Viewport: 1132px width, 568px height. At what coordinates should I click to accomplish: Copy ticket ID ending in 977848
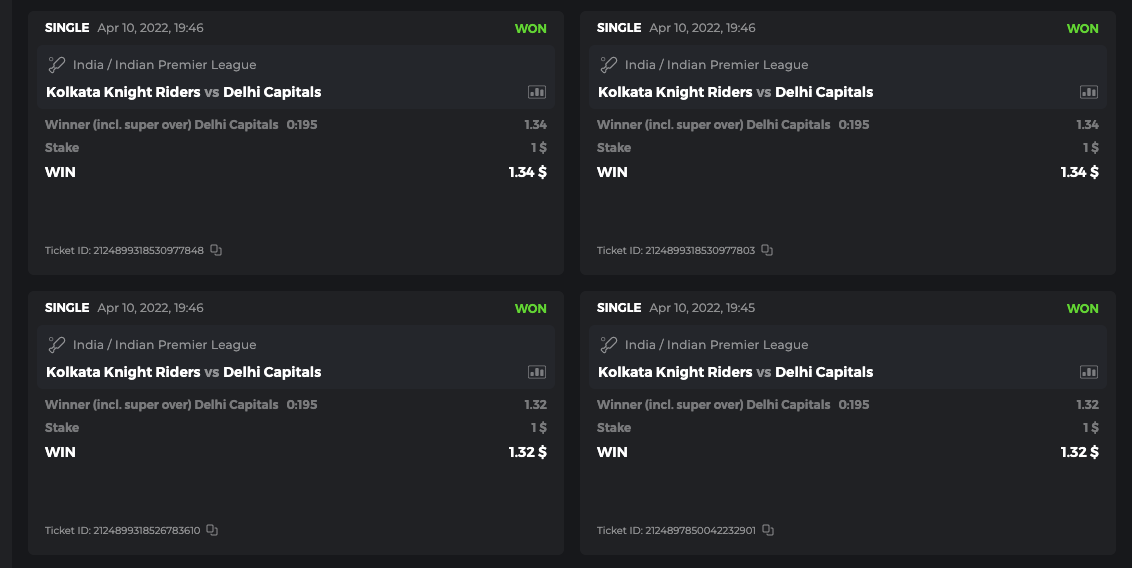point(216,250)
